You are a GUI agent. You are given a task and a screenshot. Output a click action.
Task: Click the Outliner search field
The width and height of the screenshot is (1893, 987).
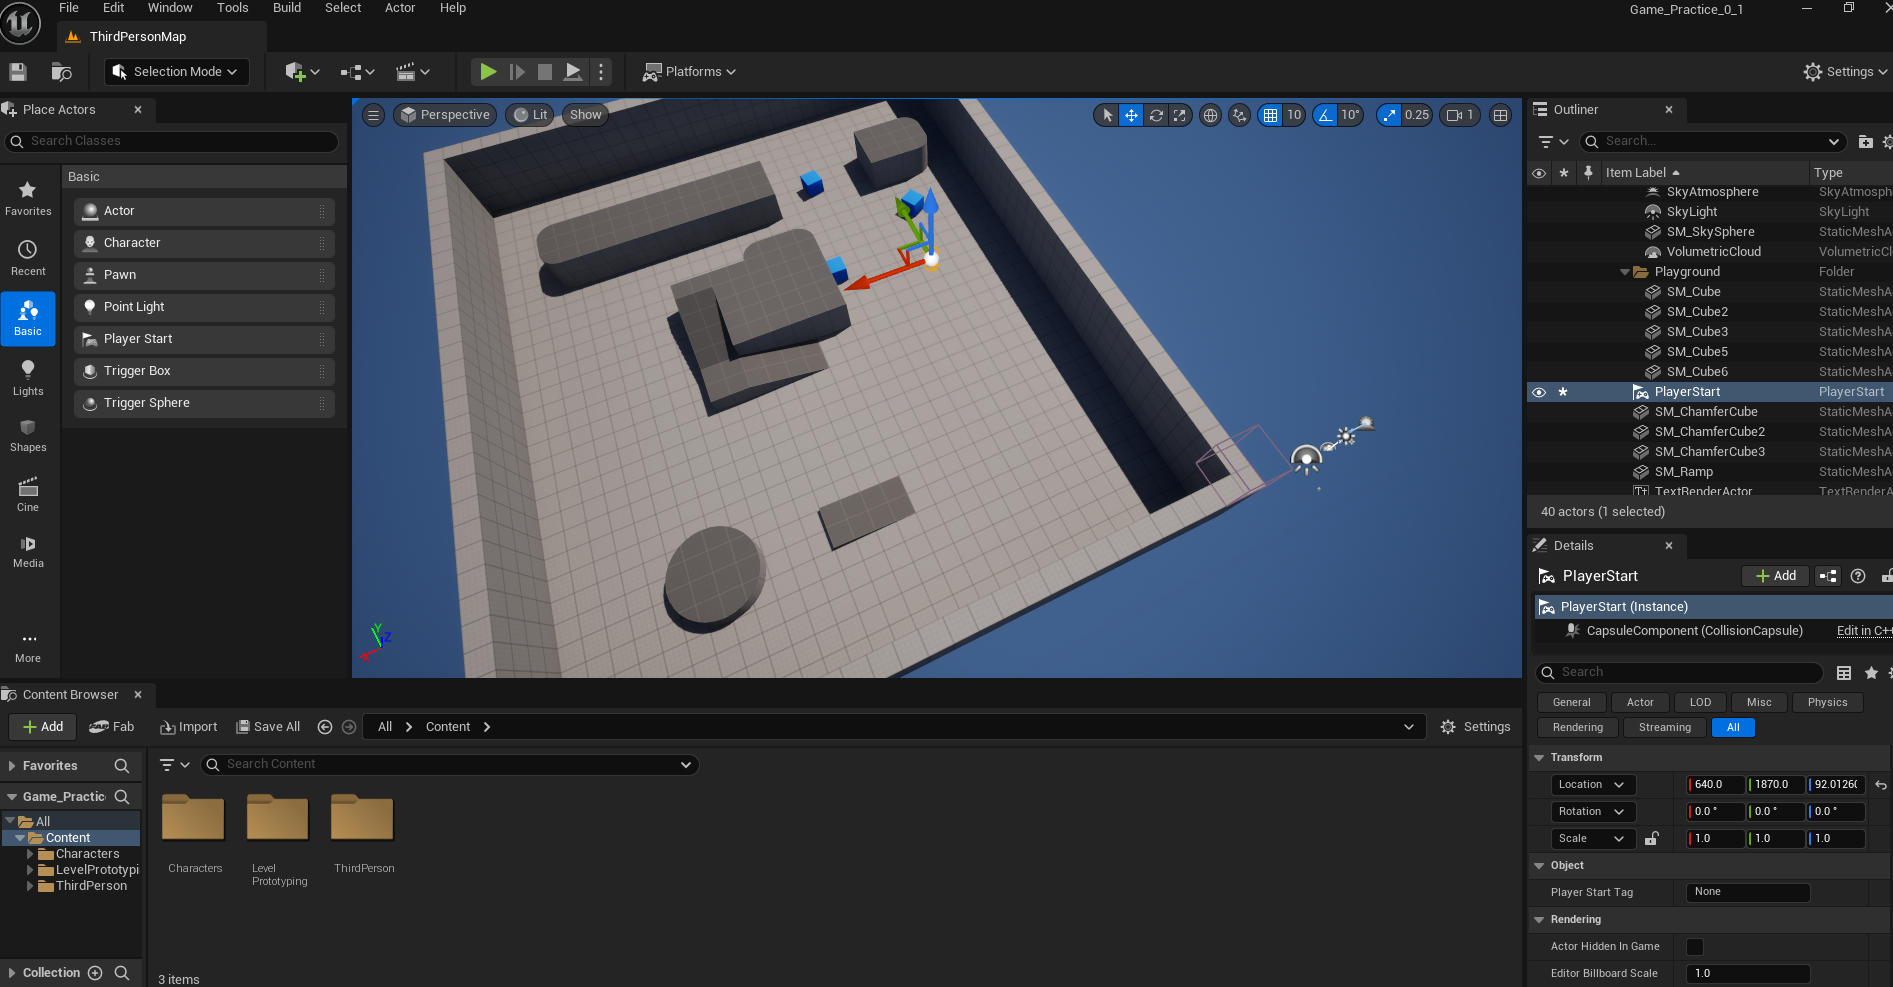point(1714,142)
